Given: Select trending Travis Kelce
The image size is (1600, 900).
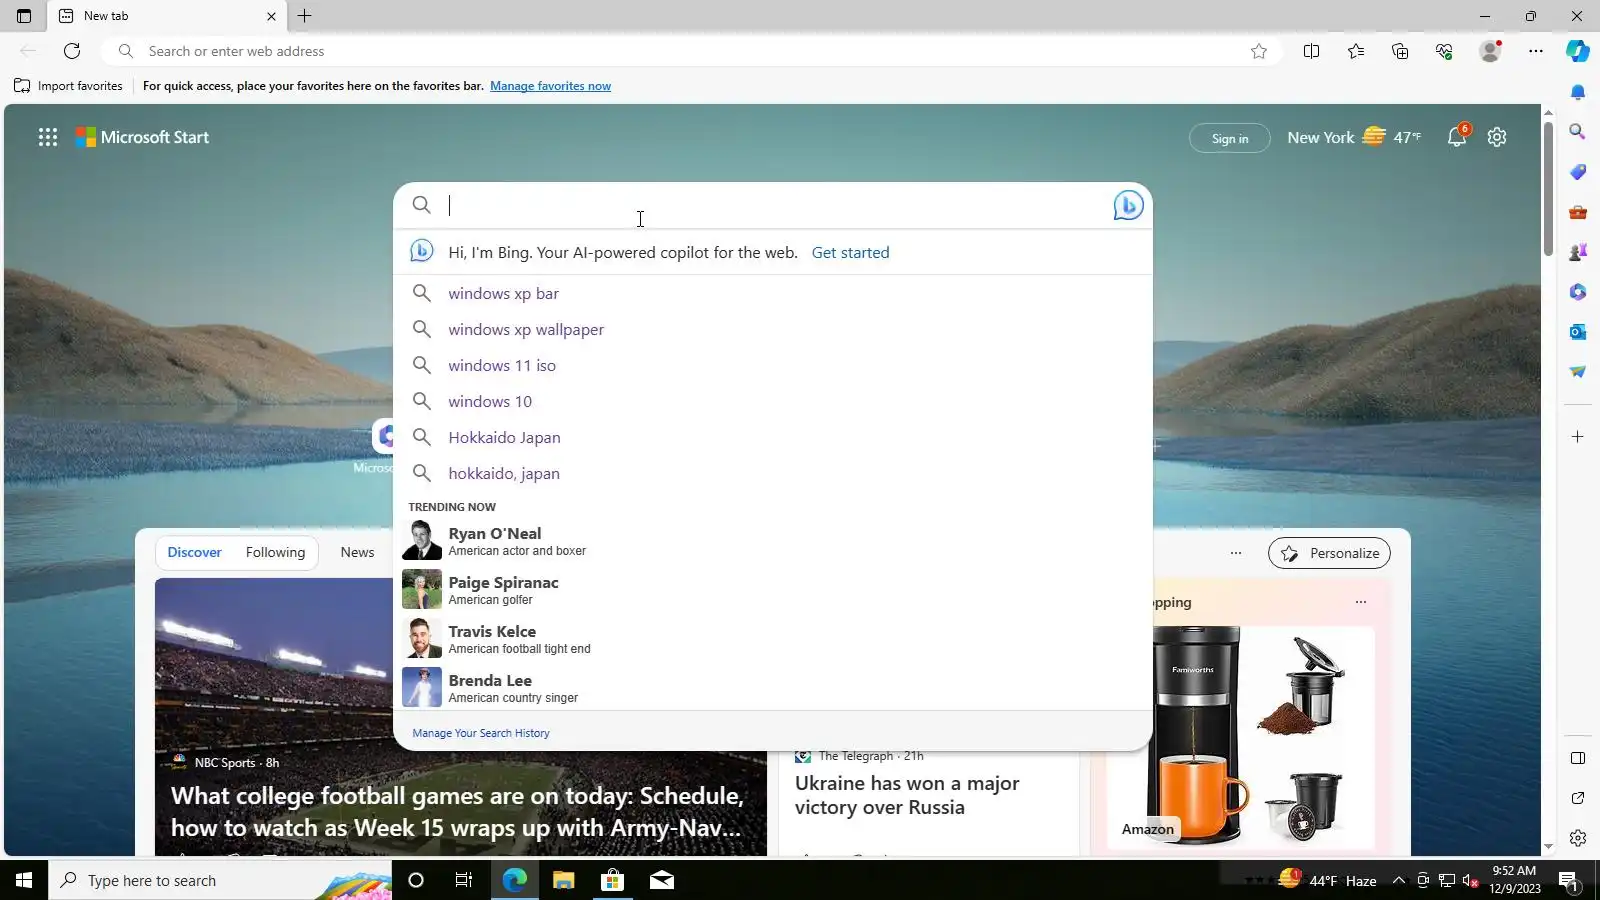Looking at the screenshot, I should (x=772, y=639).
